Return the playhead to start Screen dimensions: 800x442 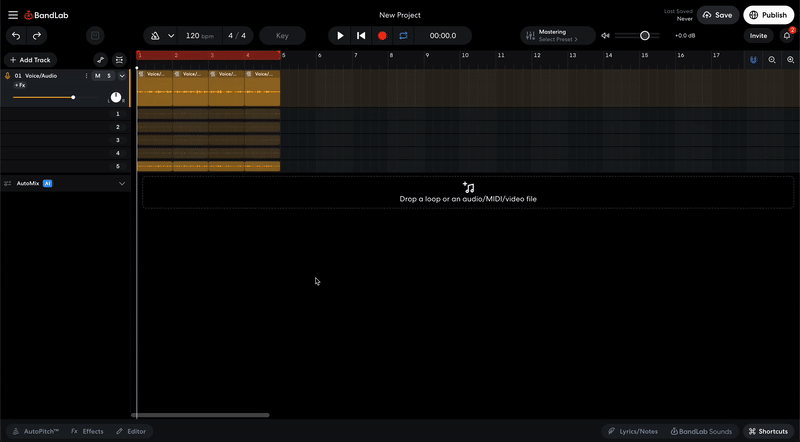[x=361, y=36]
